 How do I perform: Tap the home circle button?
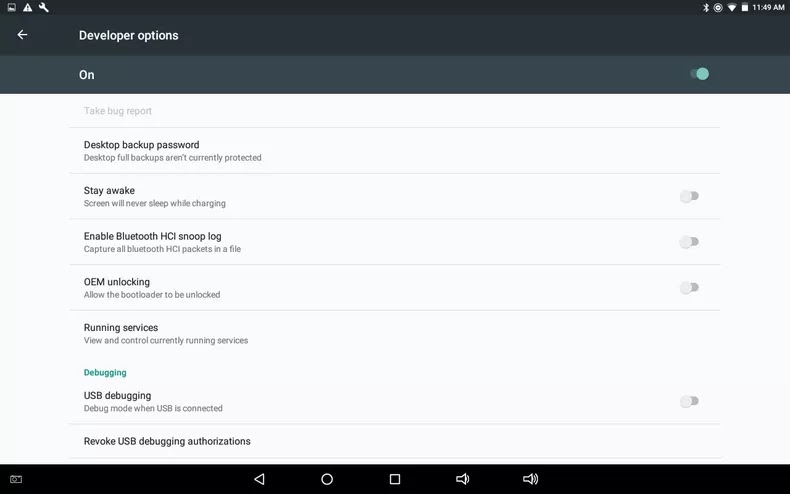point(327,479)
